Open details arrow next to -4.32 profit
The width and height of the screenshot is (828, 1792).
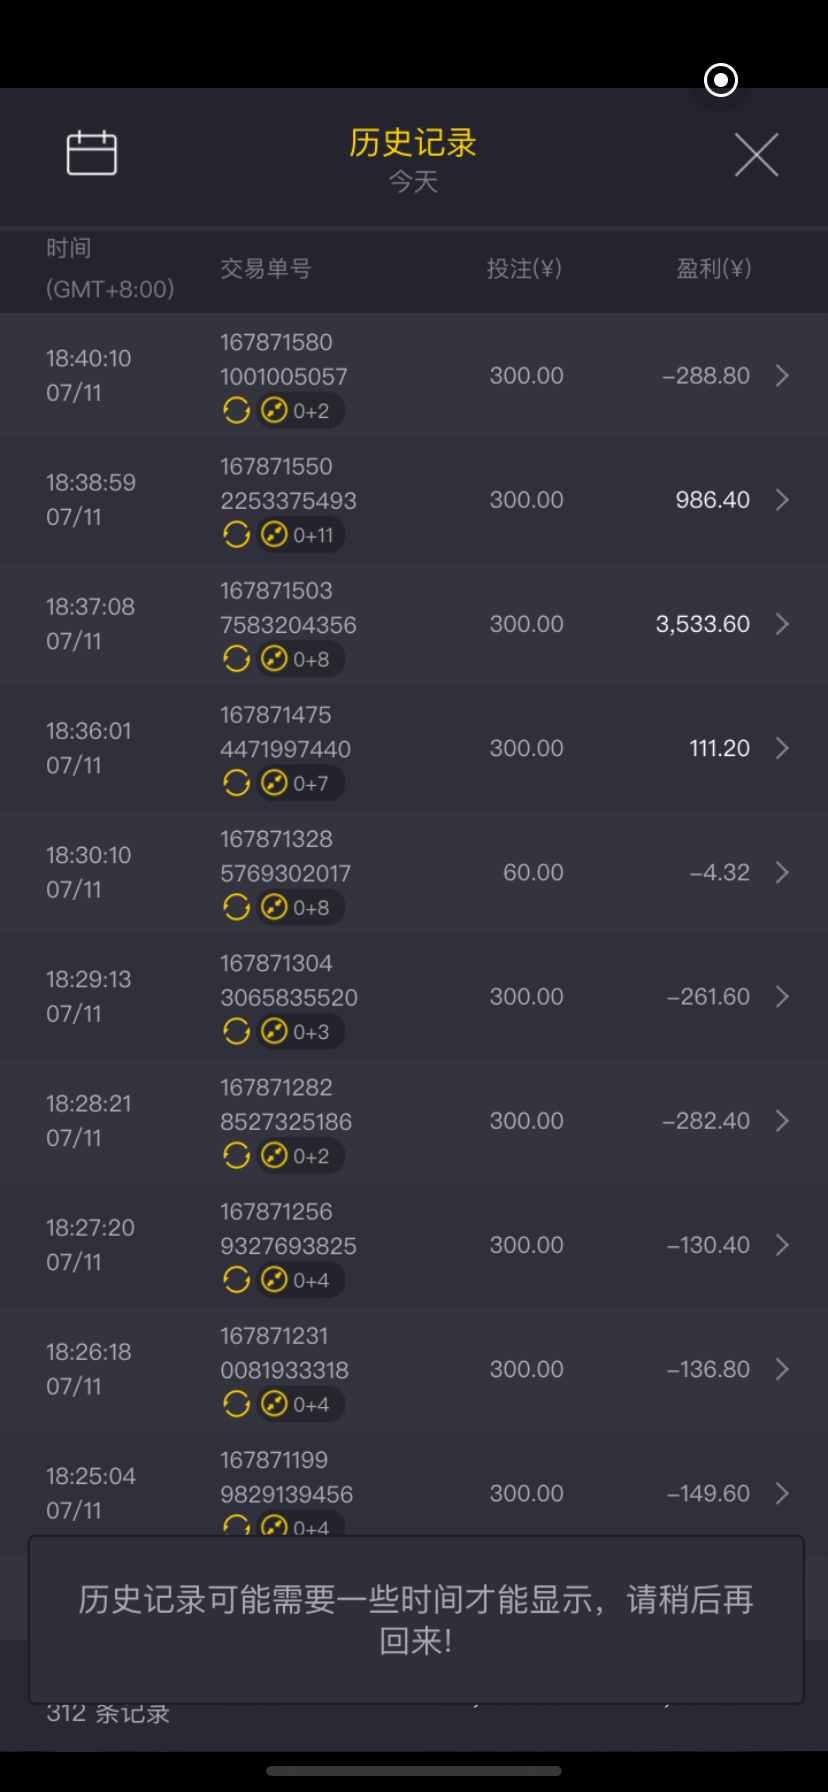pos(783,872)
